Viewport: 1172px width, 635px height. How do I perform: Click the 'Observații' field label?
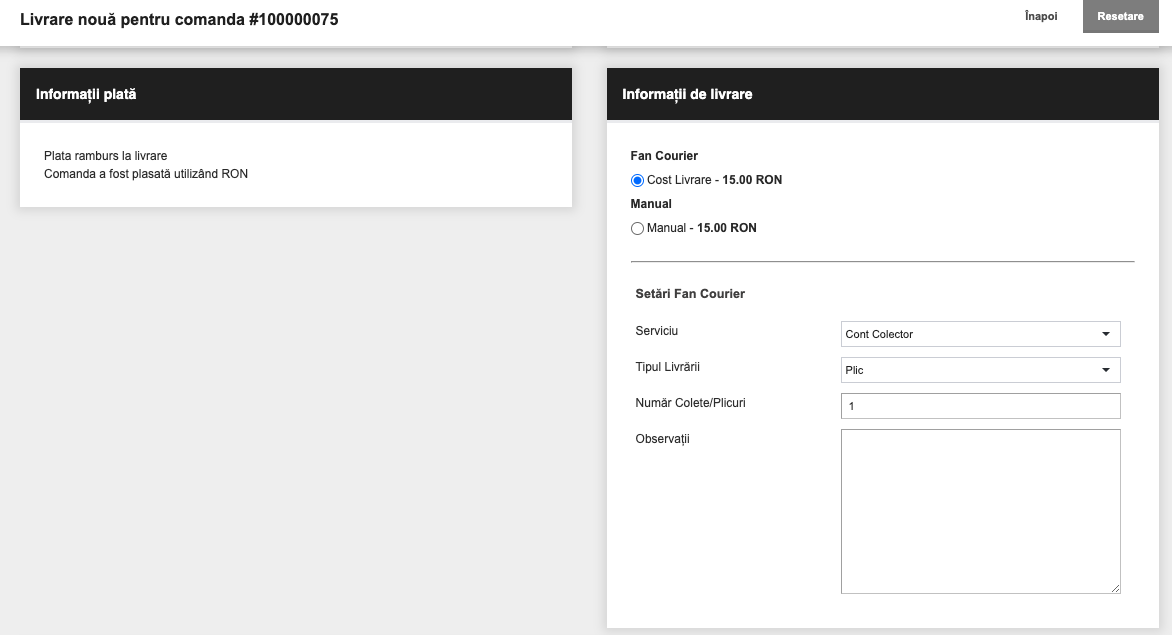pos(662,439)
